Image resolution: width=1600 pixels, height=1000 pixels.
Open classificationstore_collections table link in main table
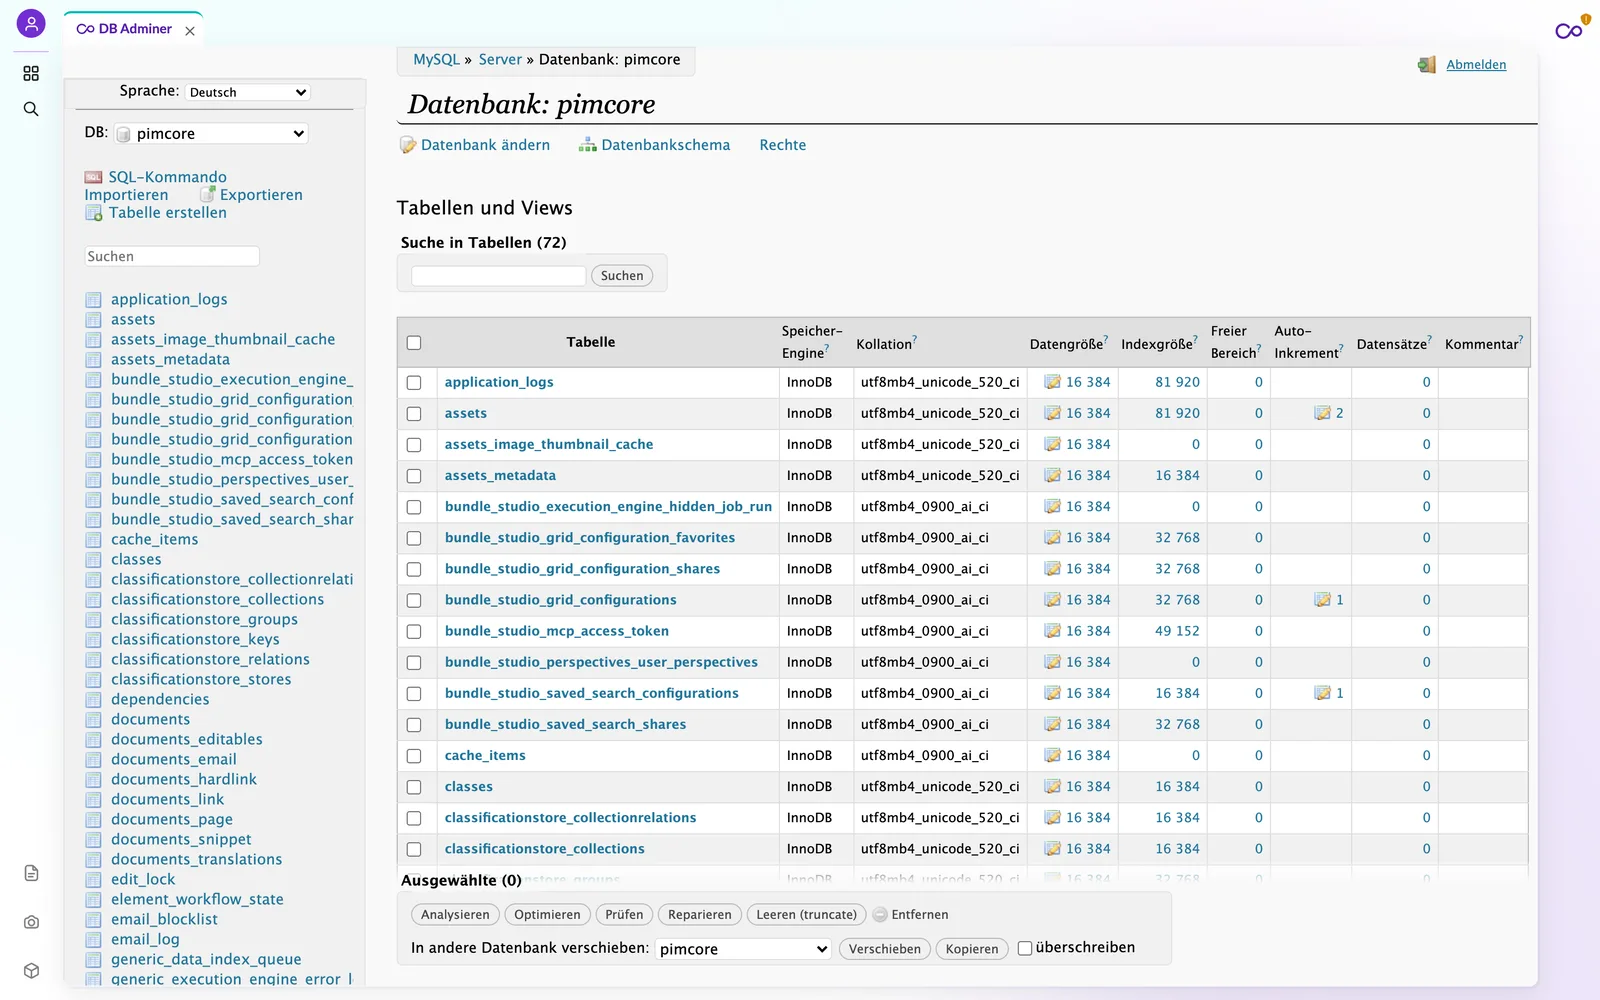tap(545, 849)
